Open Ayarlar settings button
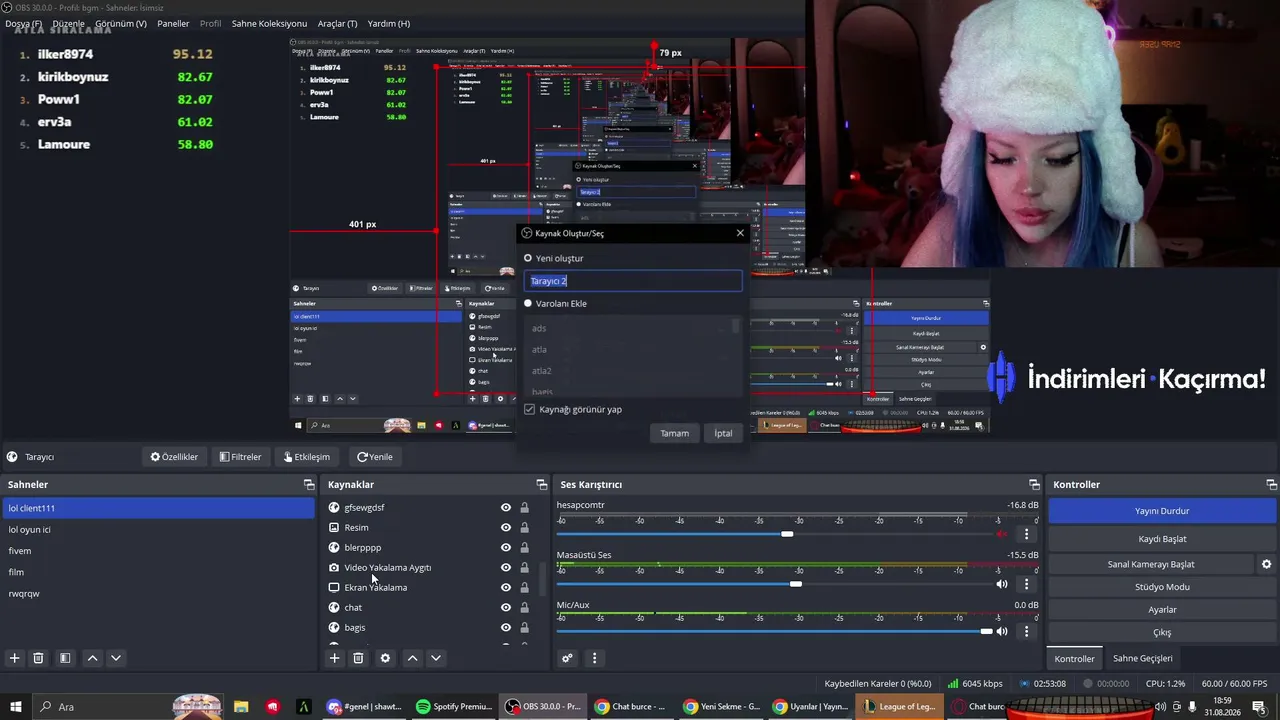 [1162, 610]
